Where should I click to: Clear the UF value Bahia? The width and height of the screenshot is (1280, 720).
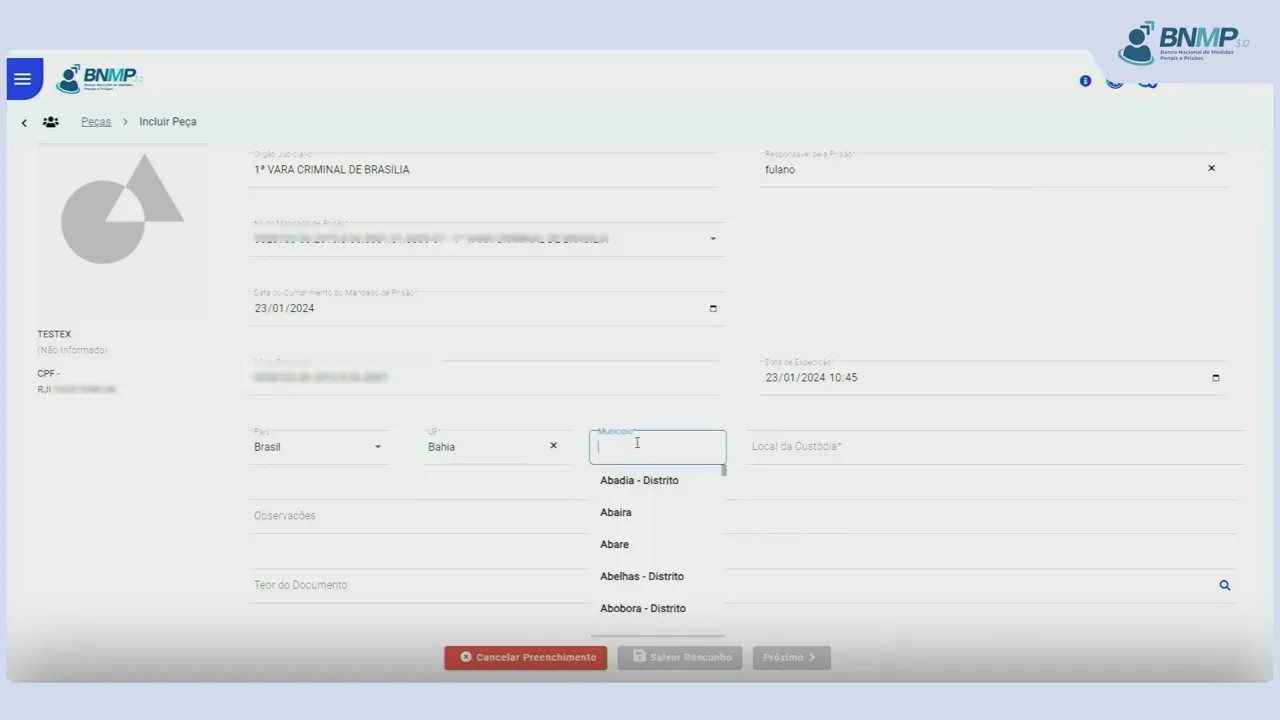pos(553,445)
